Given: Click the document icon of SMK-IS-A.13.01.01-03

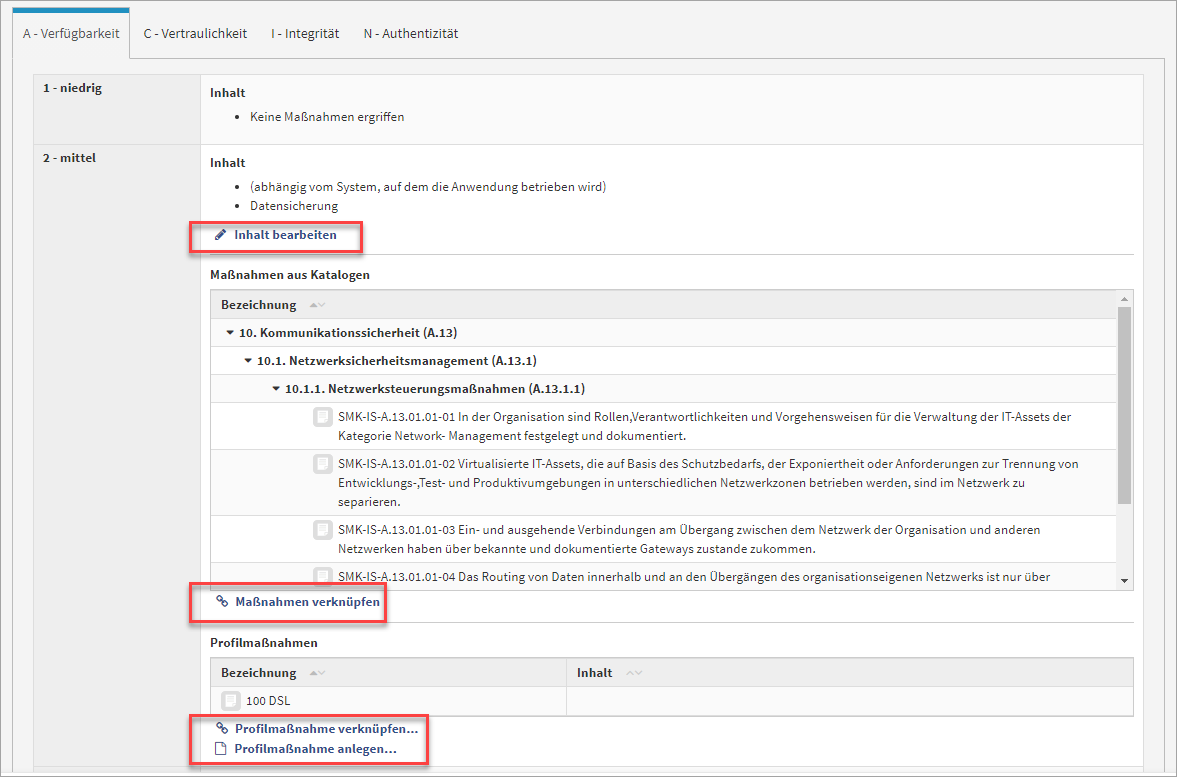Looking at the screenshot, I should click(x=322, y=530).
